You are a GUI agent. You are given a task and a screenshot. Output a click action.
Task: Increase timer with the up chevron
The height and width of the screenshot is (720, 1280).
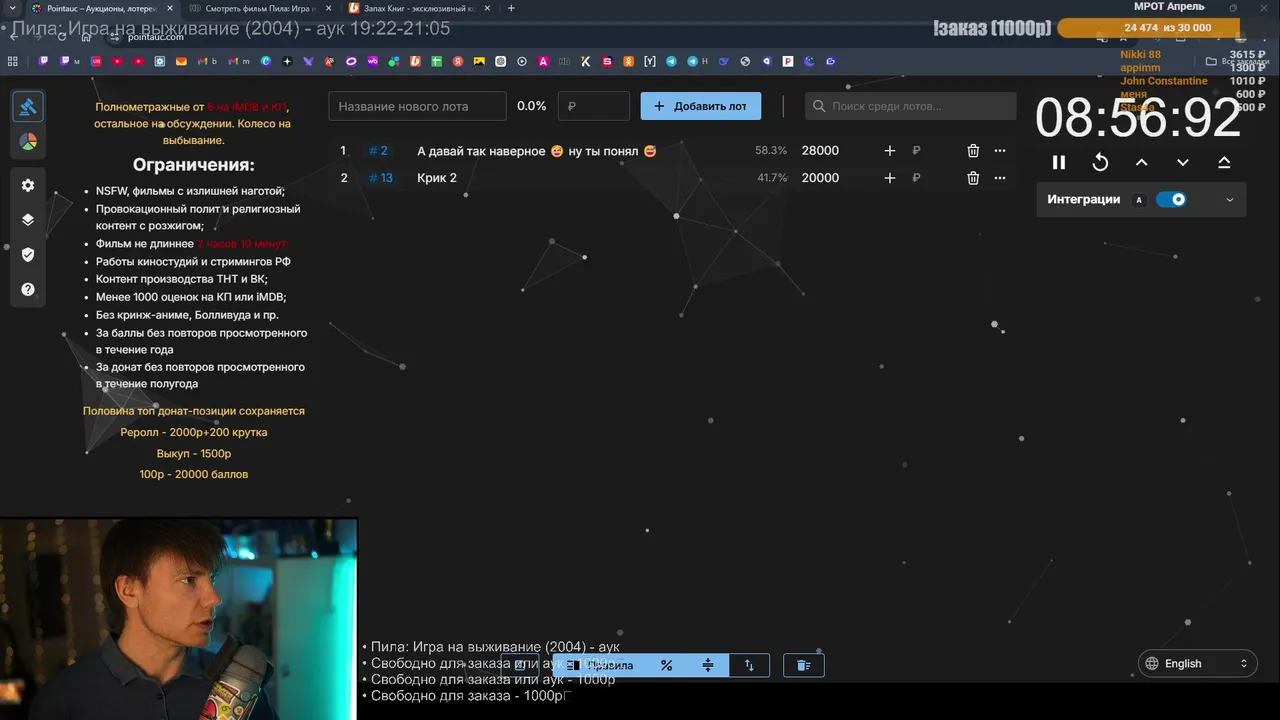pos(1142,162)
